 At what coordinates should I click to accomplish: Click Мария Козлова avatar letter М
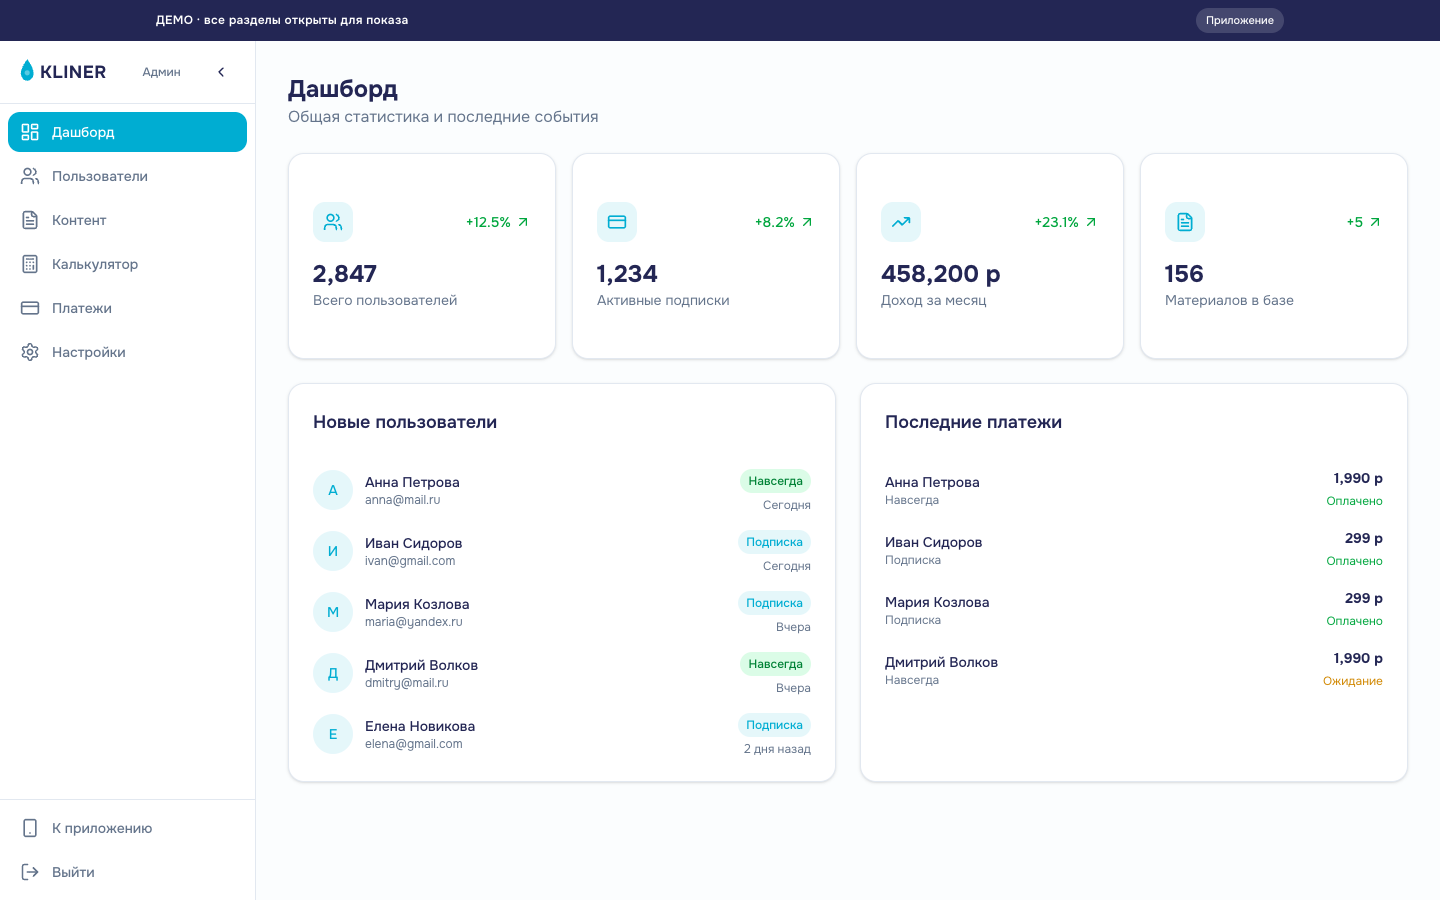pos(333,612)
